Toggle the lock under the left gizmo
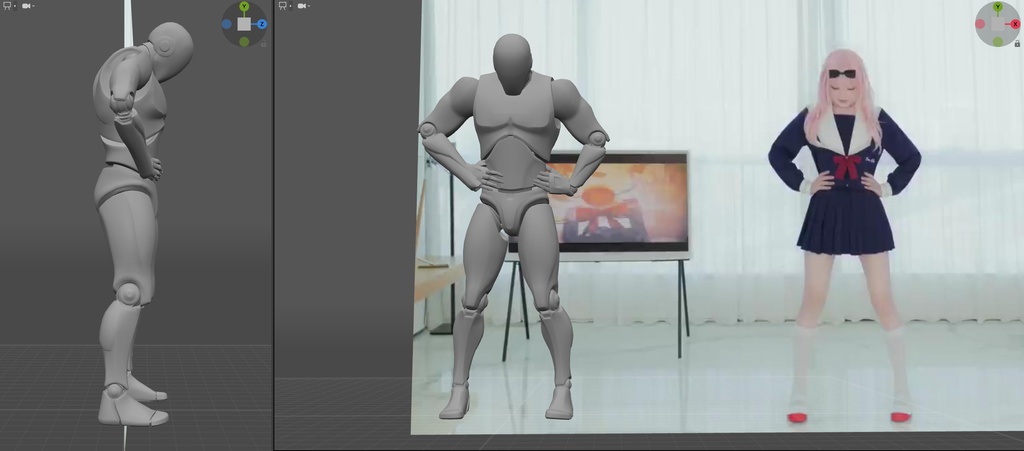 click(x=264, y=44)
